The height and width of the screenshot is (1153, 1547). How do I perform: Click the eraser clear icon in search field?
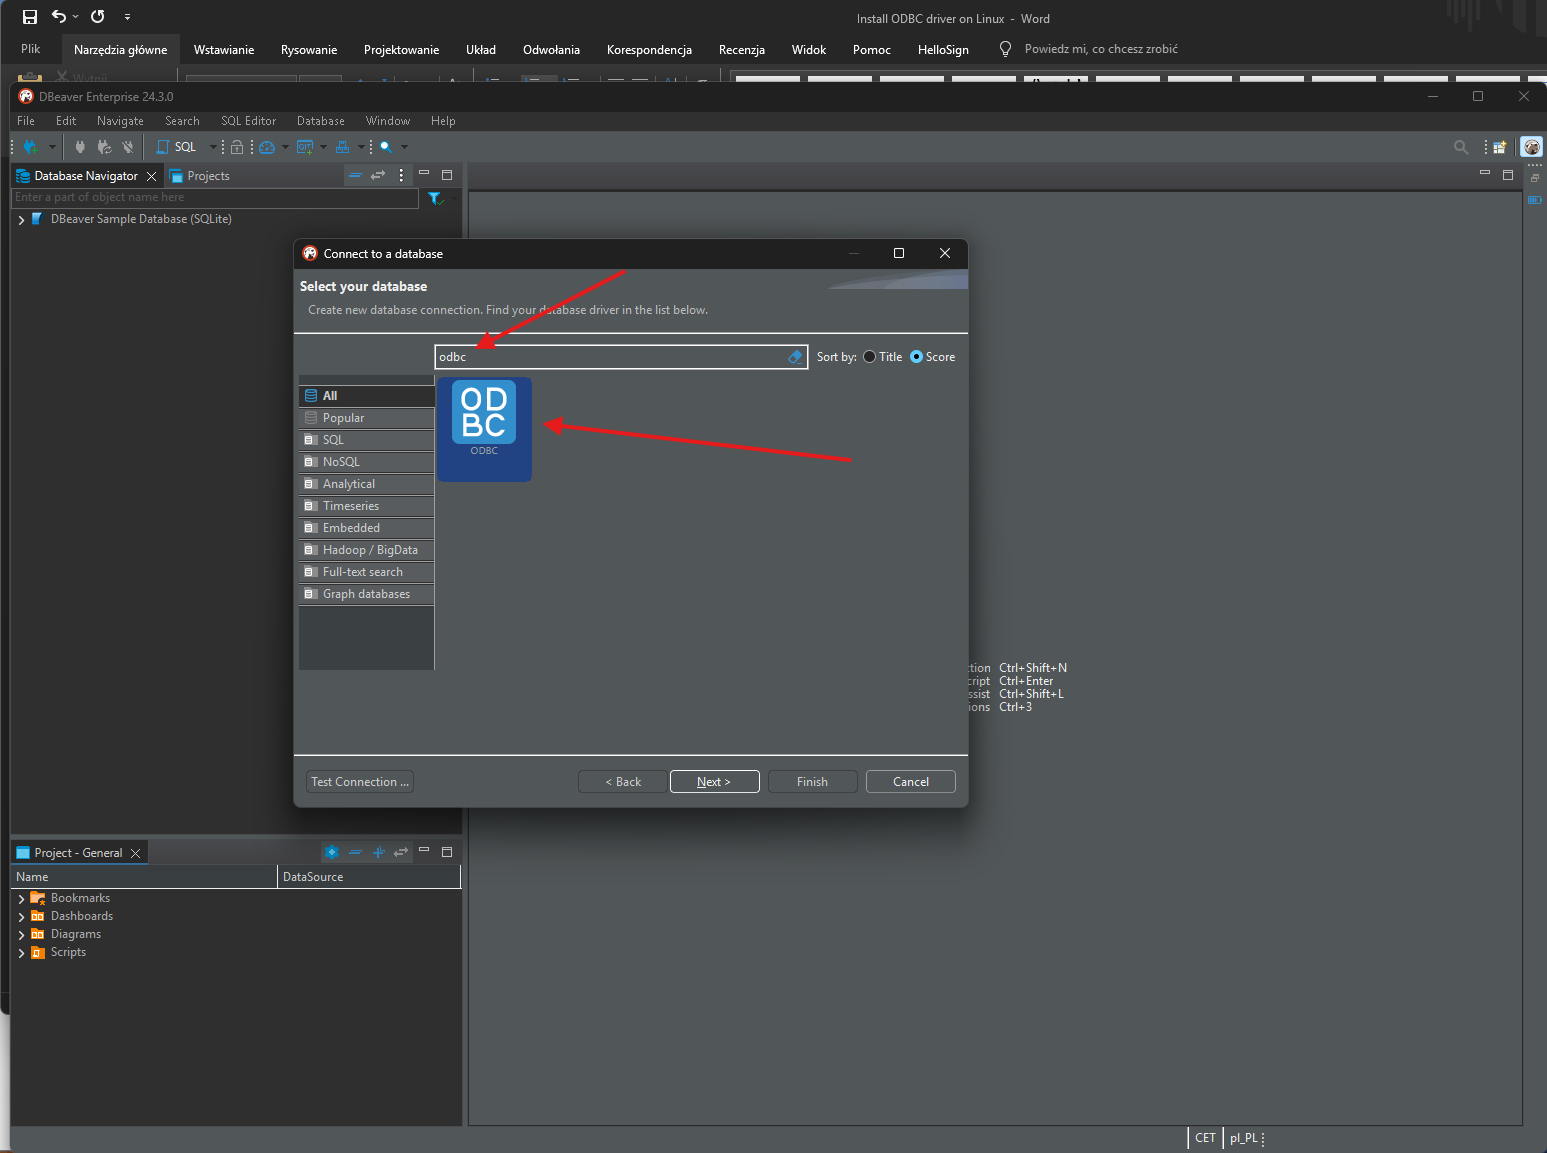coord(795,357)
